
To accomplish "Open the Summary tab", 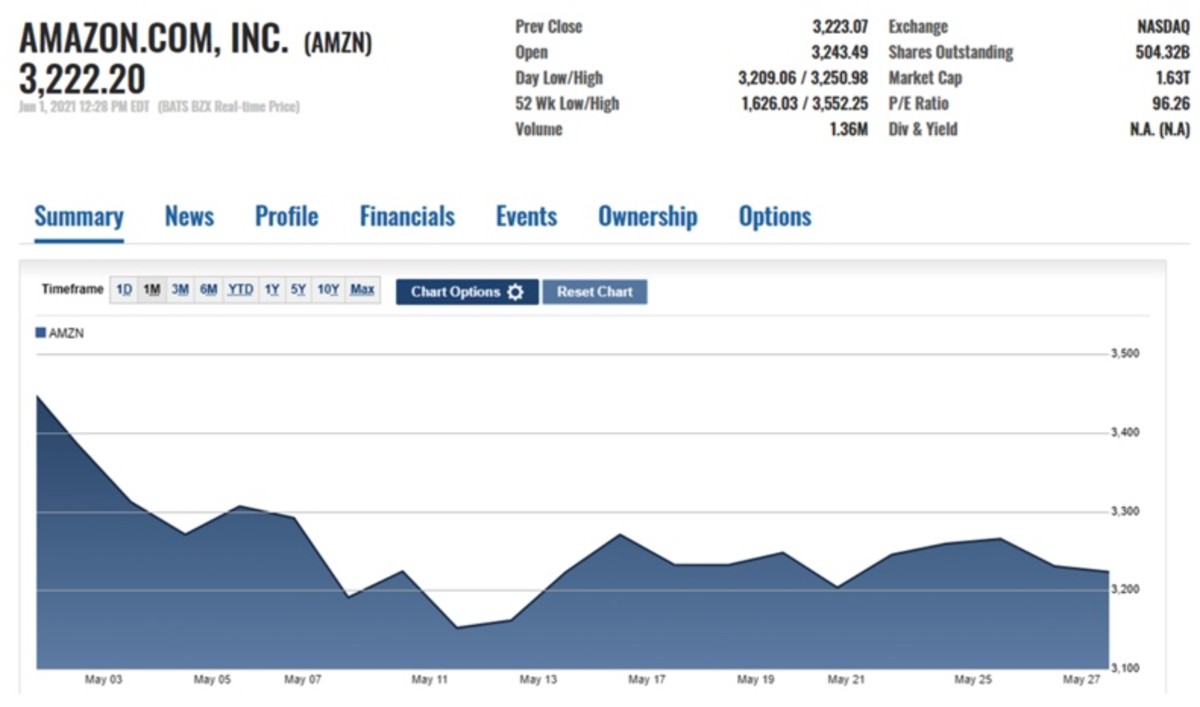I will pyautogui.click(x=79, y=217).
